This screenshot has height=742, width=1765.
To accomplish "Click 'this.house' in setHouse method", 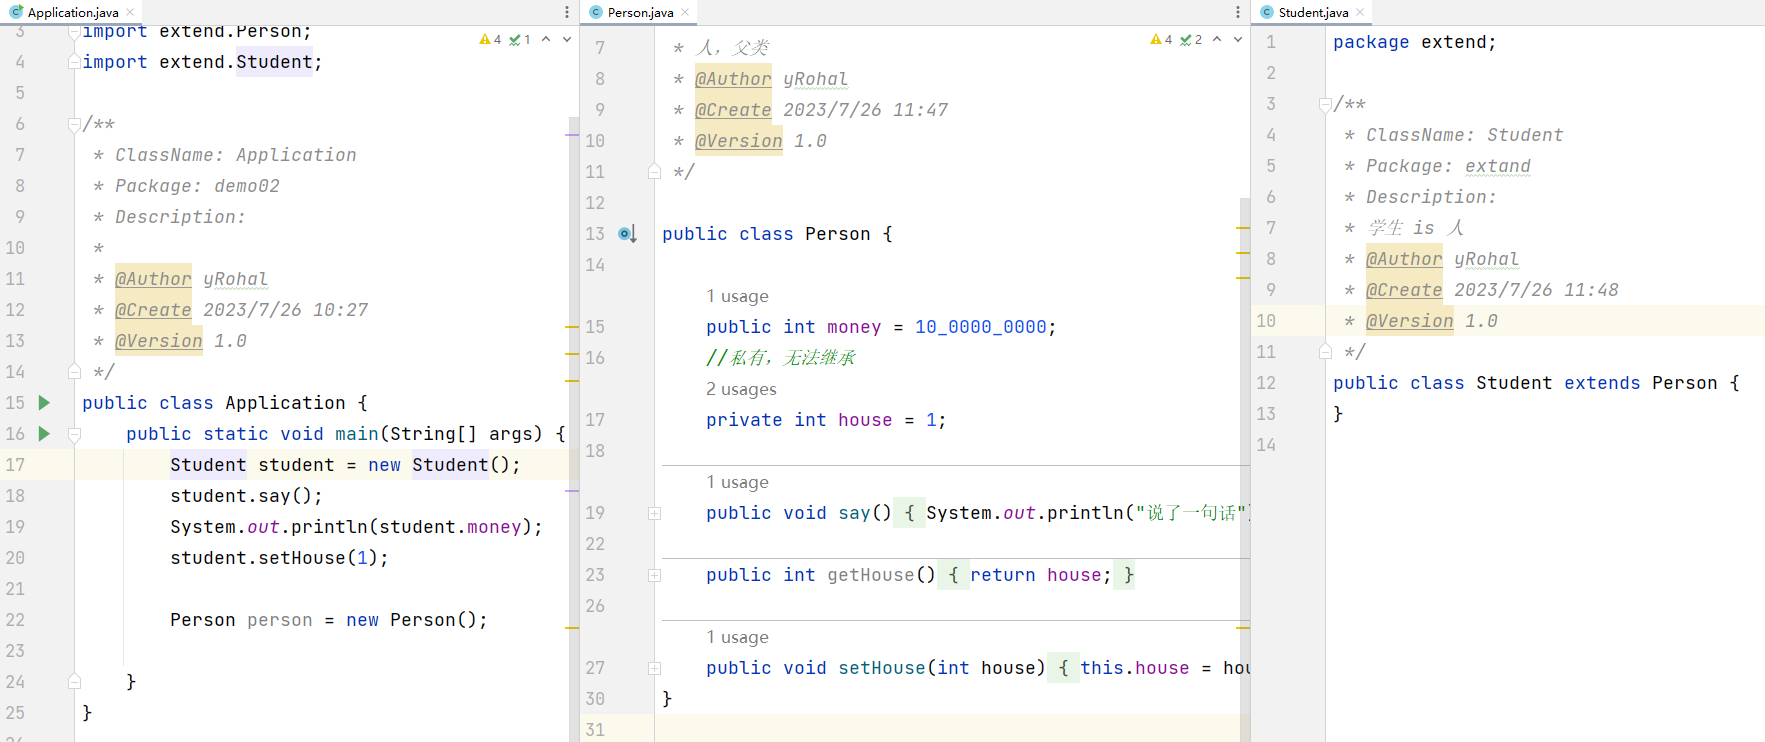I will (x=1135, y=668).
